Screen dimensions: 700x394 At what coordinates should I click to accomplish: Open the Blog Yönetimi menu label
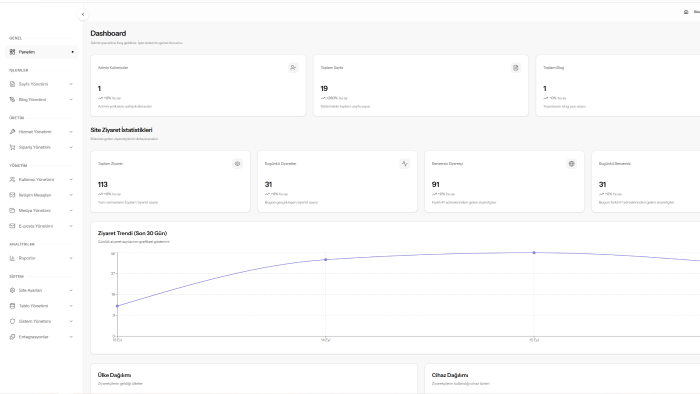click(32, 100)
